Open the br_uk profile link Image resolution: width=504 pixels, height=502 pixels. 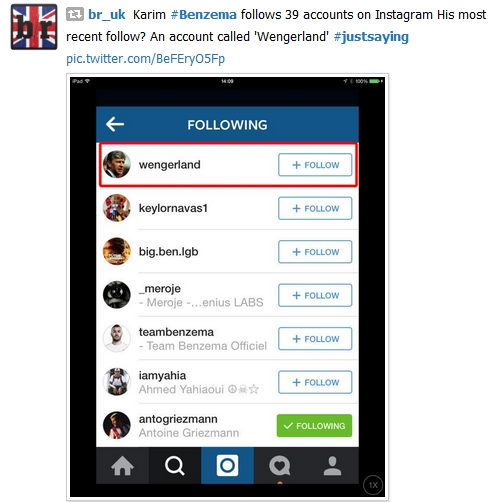[x=107, y=15]
